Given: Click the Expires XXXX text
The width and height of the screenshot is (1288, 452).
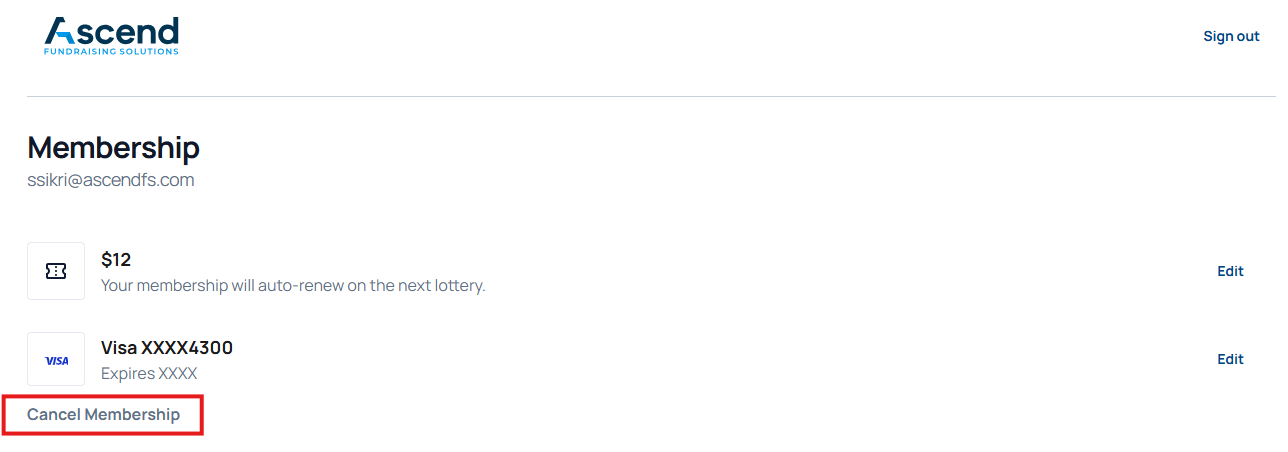Looking at the screenshot, I should coord(149,374).
